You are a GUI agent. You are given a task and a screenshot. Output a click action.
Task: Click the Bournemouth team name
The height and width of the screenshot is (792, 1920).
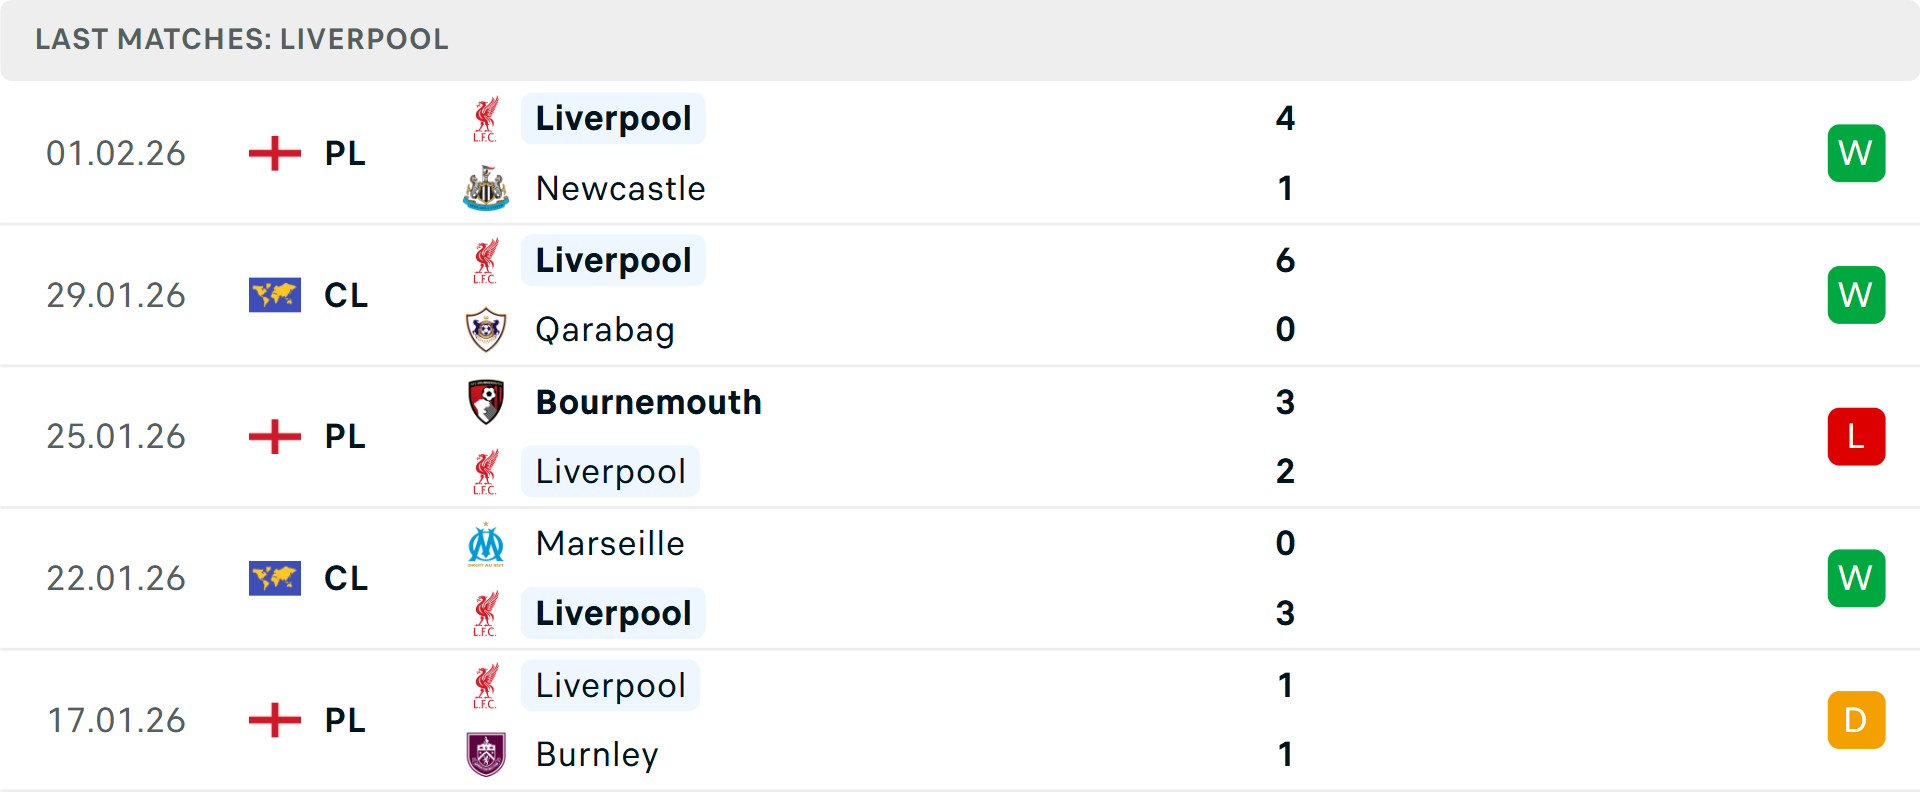(648, 402)
